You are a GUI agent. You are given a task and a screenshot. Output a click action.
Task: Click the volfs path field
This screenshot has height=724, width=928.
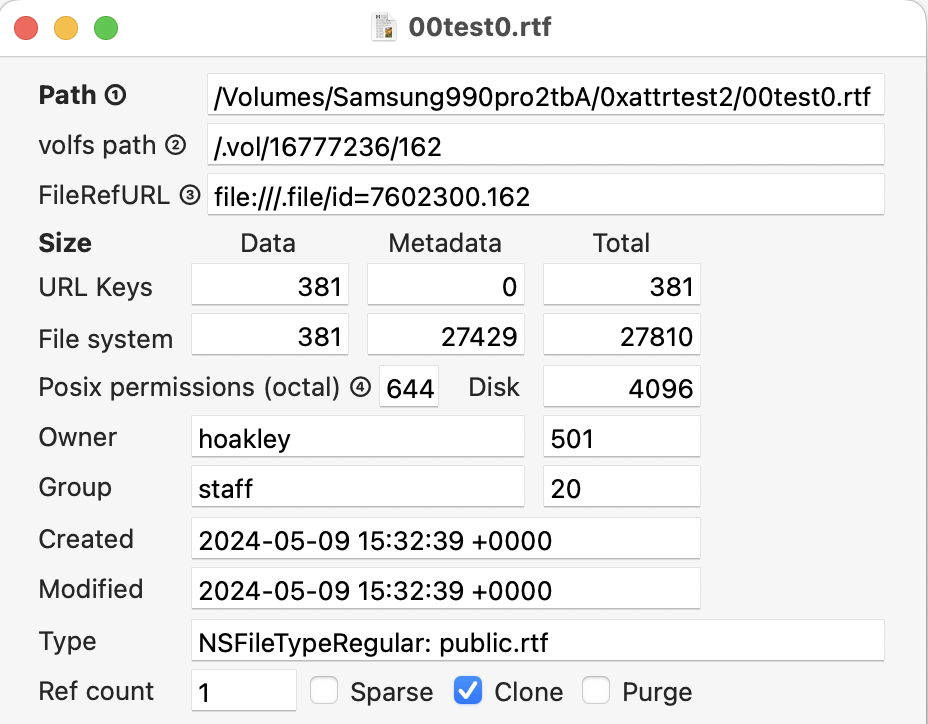(545, 144)
